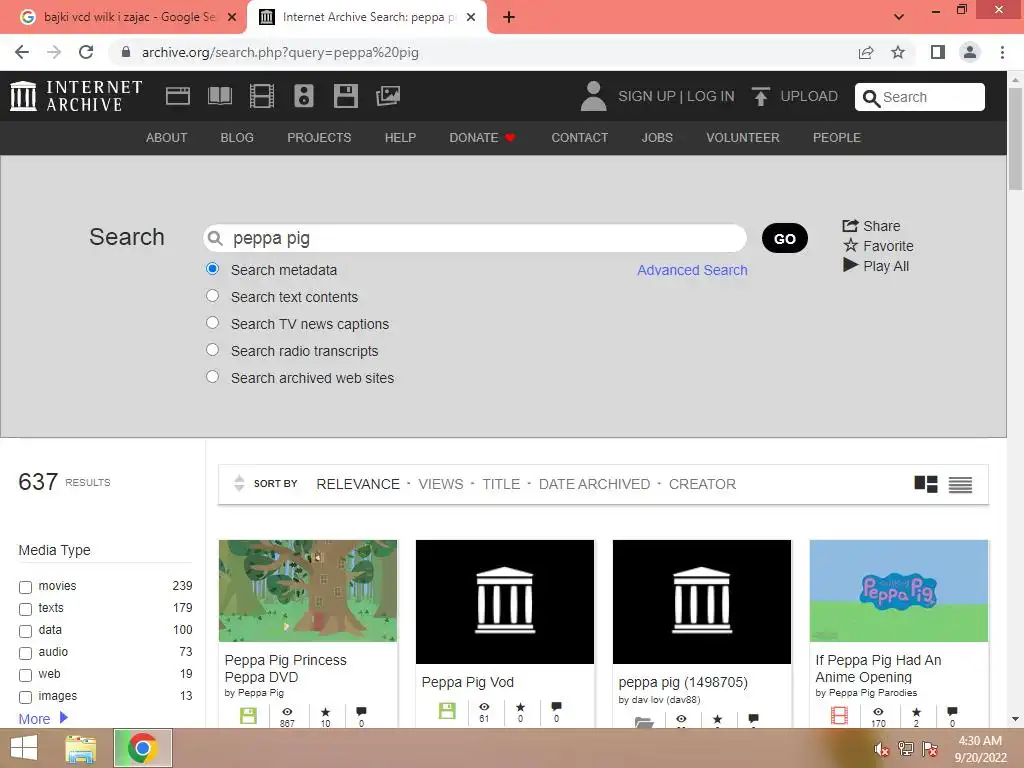Click browser back arrow
Image resolution: width=1024 pixels, height=768 pixels.
[x=22, y=52]
